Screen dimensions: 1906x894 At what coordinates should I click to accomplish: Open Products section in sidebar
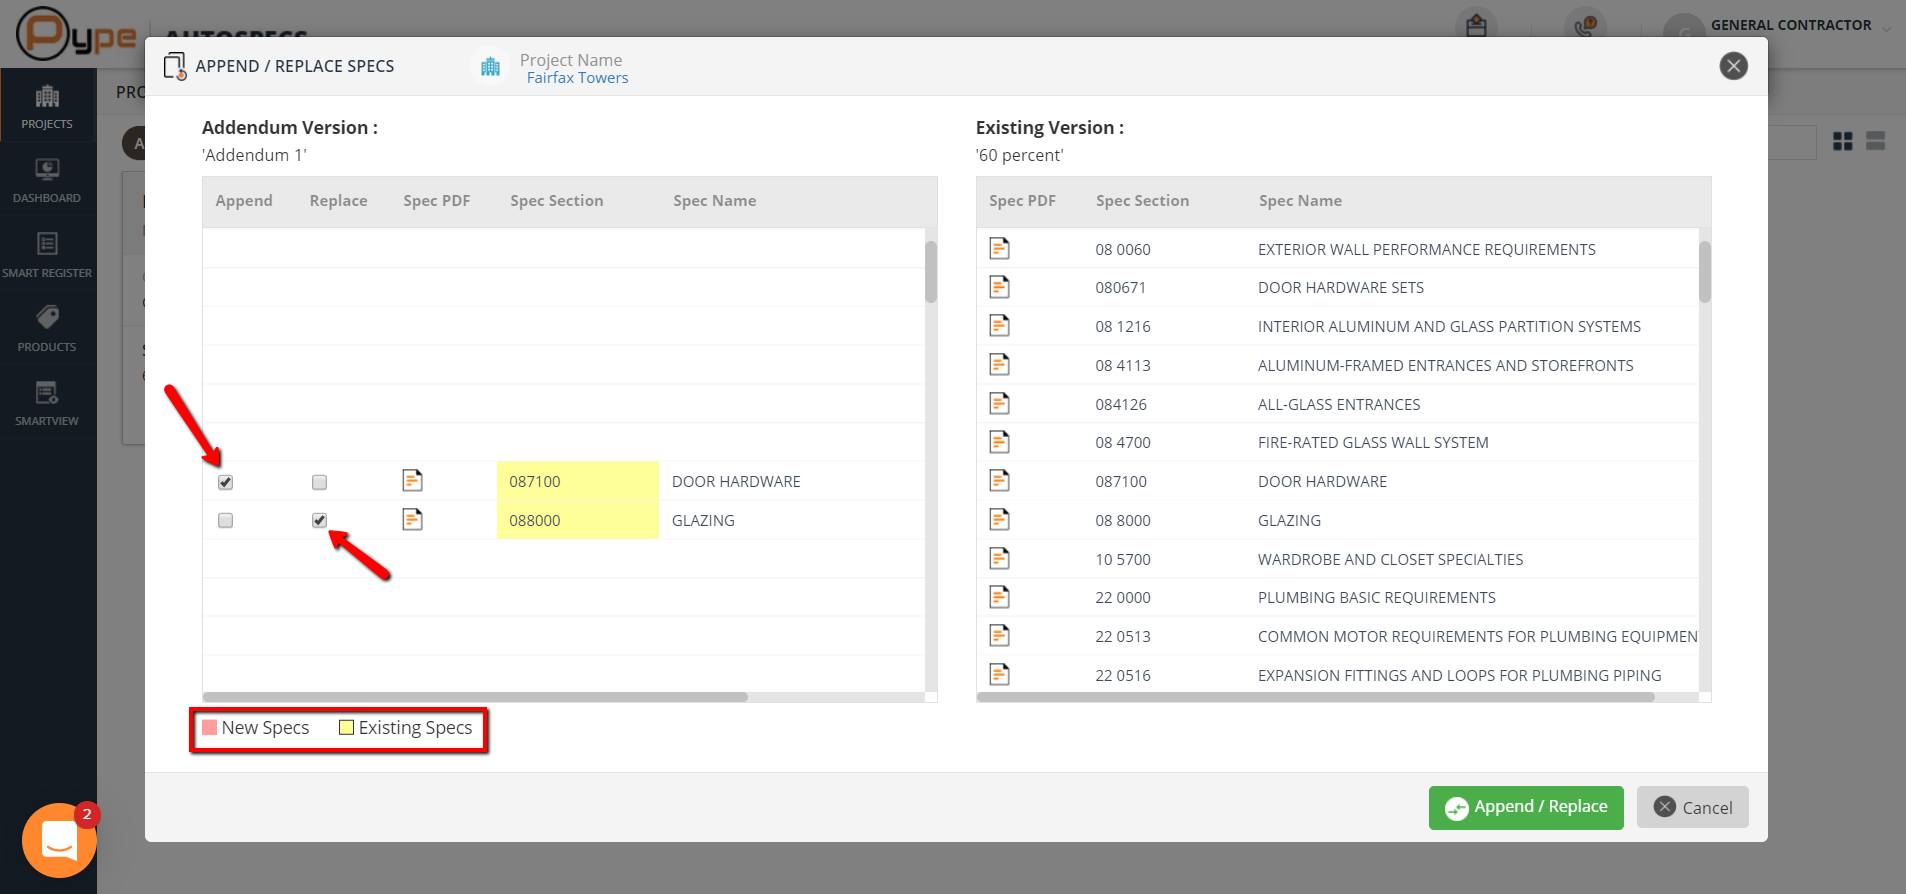[47, 328]
